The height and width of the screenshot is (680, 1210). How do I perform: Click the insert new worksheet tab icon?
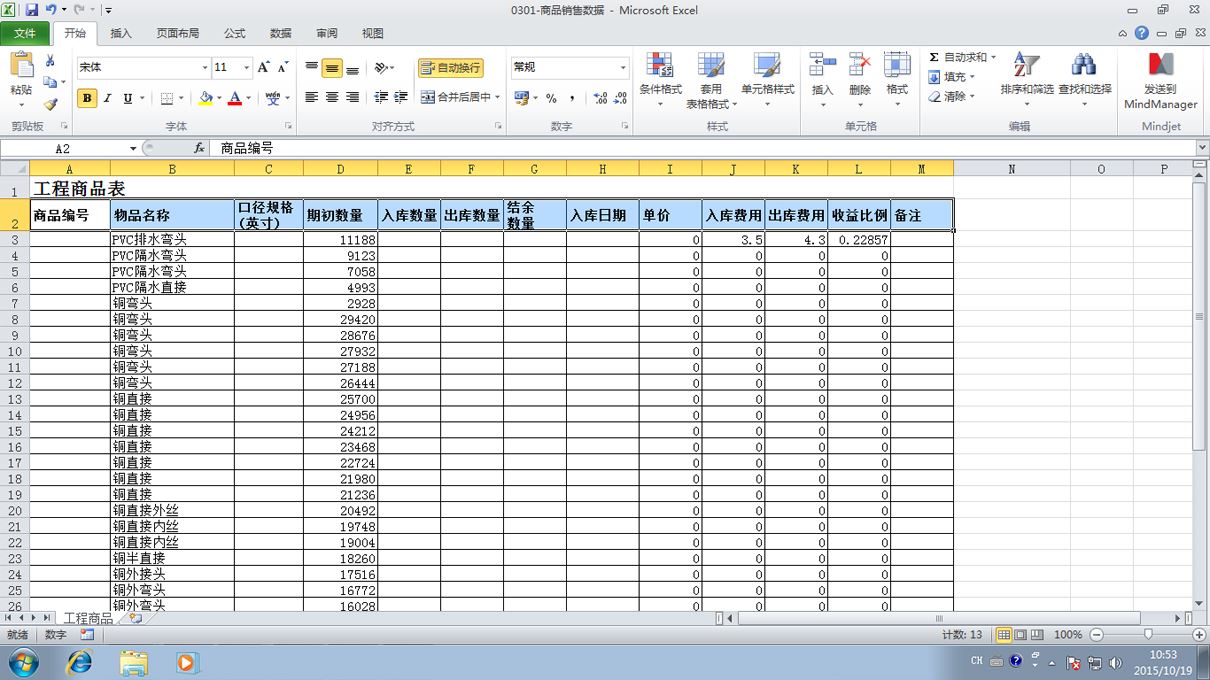tap(135, 619)
